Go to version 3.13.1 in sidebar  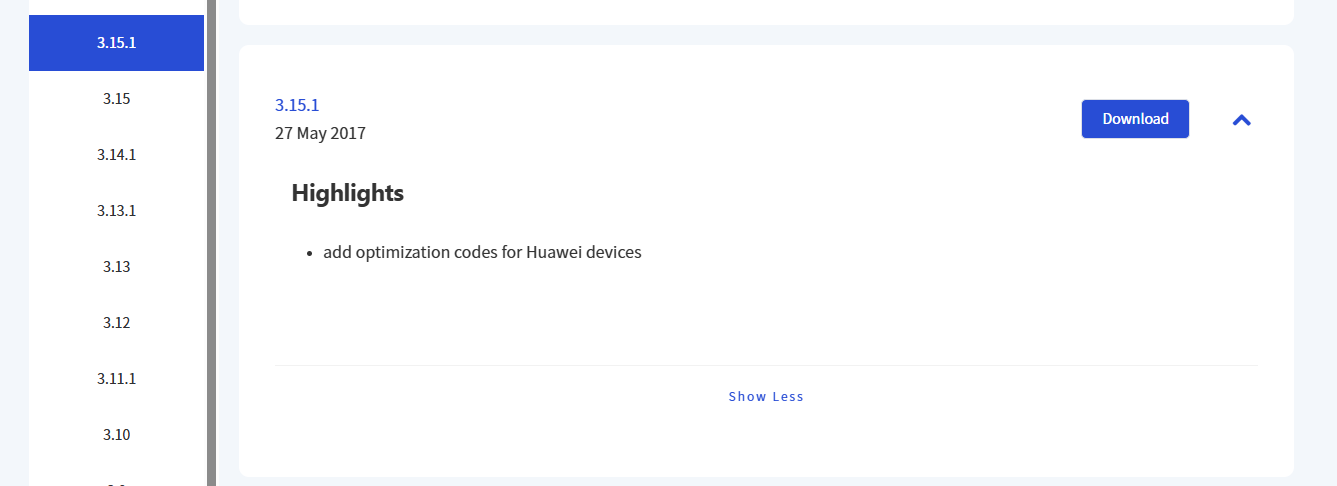(116, 211)
